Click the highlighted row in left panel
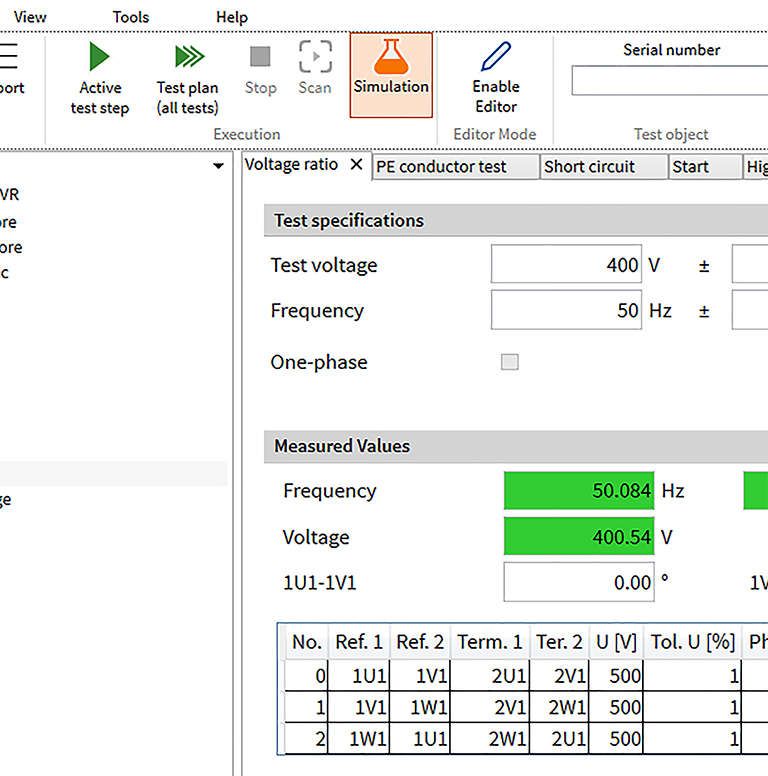Image resolution: width=768 pixels, height=776 pixels. click(113, 473)
